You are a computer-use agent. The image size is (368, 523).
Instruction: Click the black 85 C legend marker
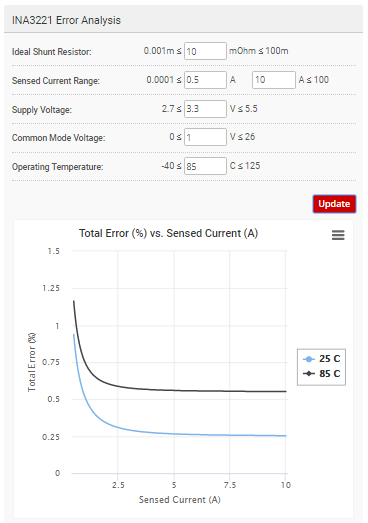click(x=309, y=374)
